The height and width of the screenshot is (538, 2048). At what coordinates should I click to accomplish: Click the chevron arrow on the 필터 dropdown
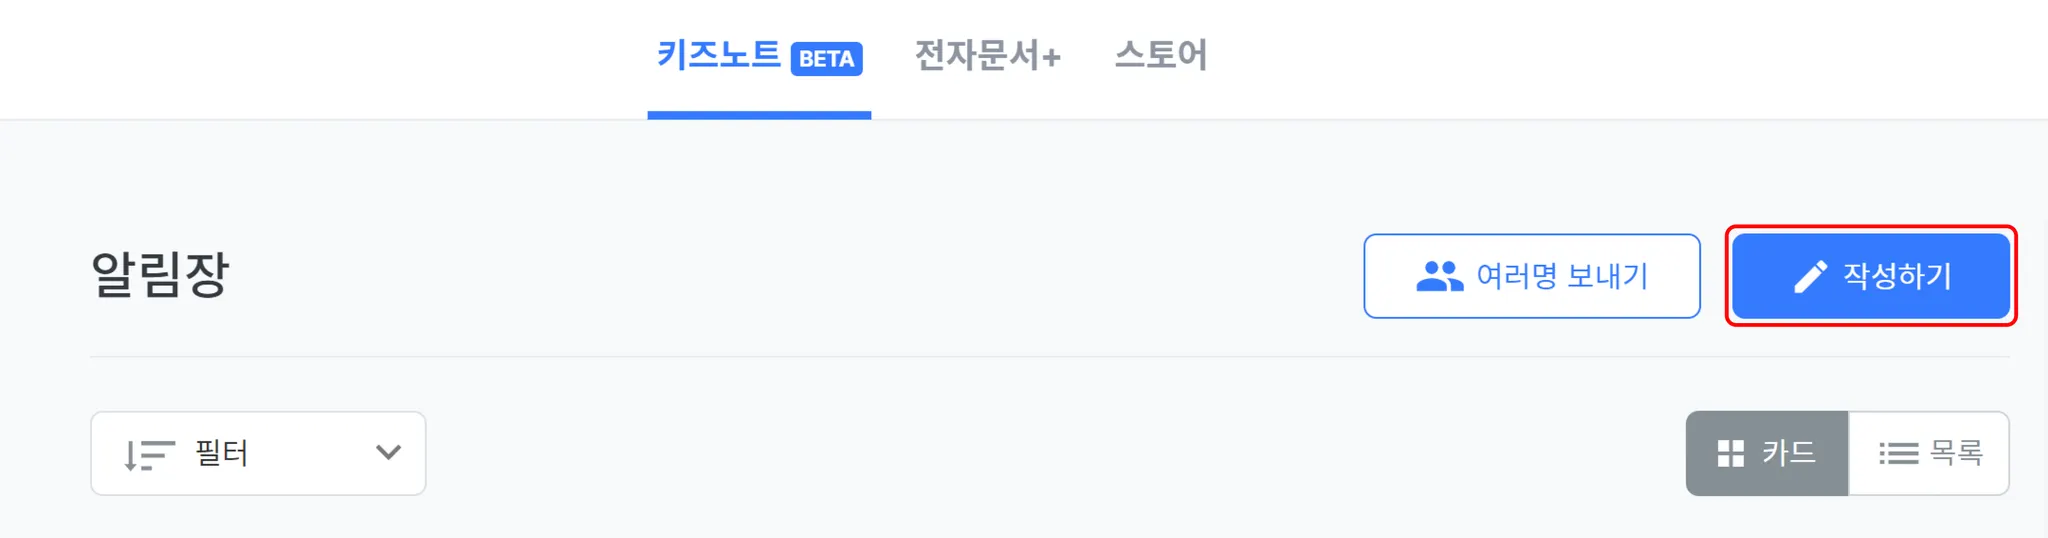388,453
